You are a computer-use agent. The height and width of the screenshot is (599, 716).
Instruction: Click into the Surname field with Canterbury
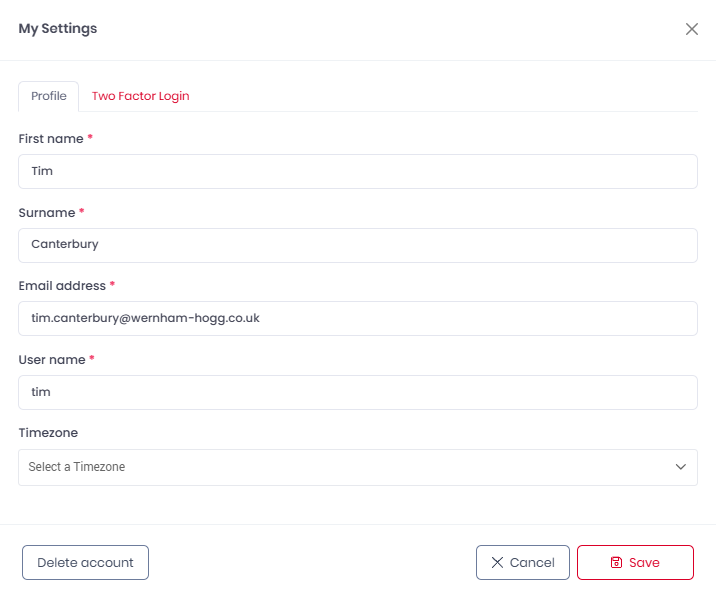pos(357,245)
